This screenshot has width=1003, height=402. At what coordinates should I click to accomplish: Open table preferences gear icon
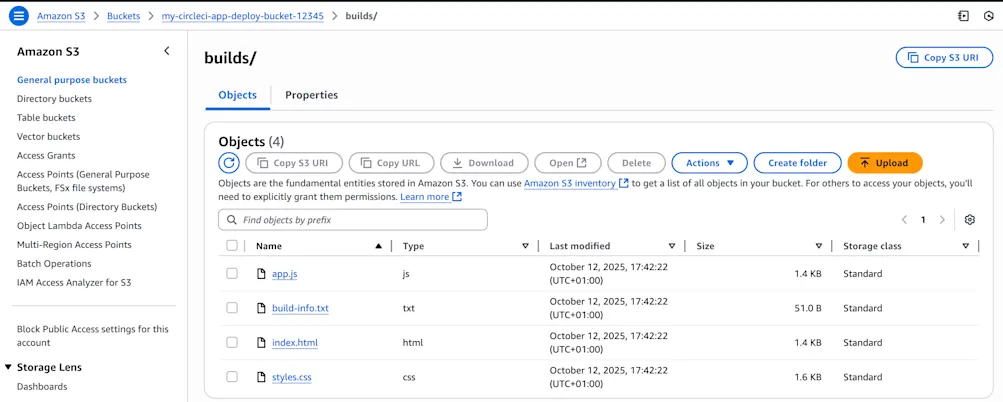(x=969, y=220)
